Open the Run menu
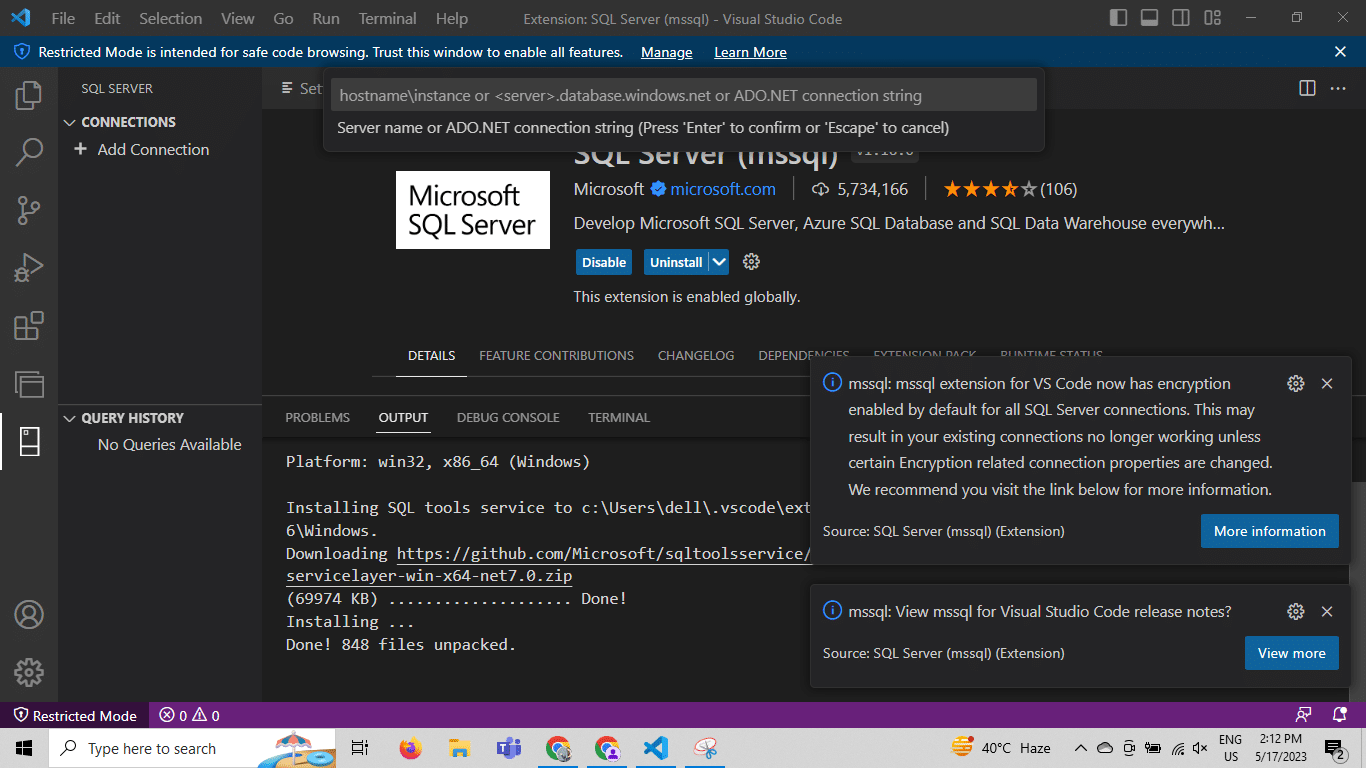Screen dimensions: 1366x768 [326, 18]
